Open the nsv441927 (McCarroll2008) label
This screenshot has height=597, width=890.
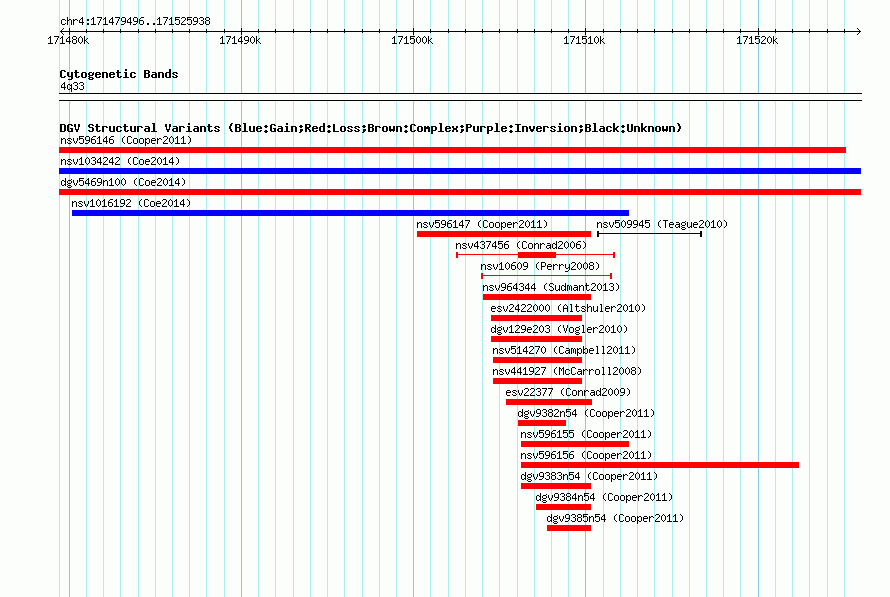pyautogui.click(x=567, y=371)
